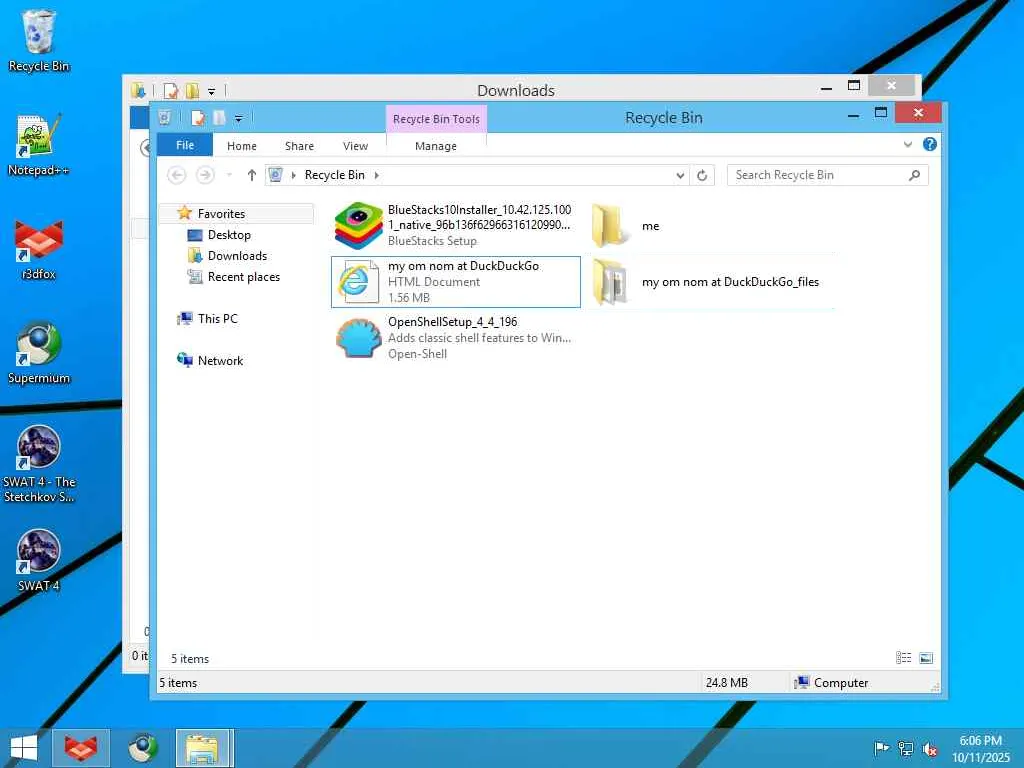Open the network tray icon
This screenshot has height=768, width=1024.
point(906,748)
